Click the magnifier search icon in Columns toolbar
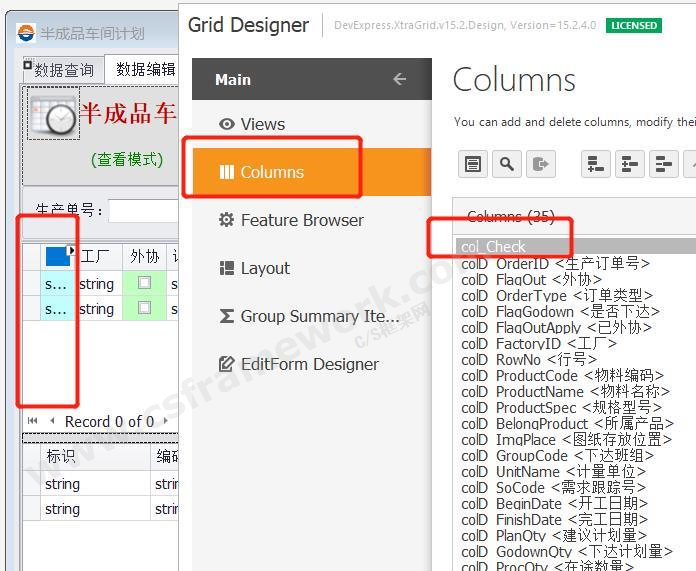The height and width of the screenshot is (571, 696). [507, 164]
